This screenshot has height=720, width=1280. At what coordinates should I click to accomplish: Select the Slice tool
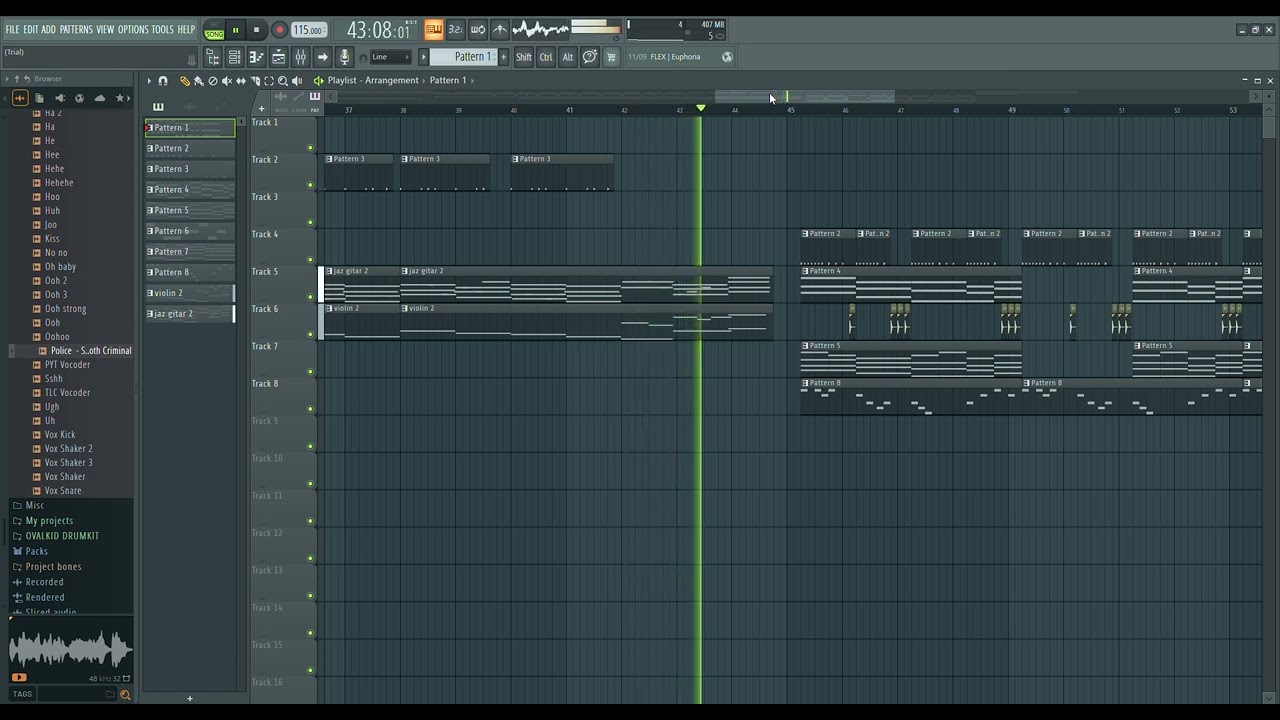[x=255, y=81]
